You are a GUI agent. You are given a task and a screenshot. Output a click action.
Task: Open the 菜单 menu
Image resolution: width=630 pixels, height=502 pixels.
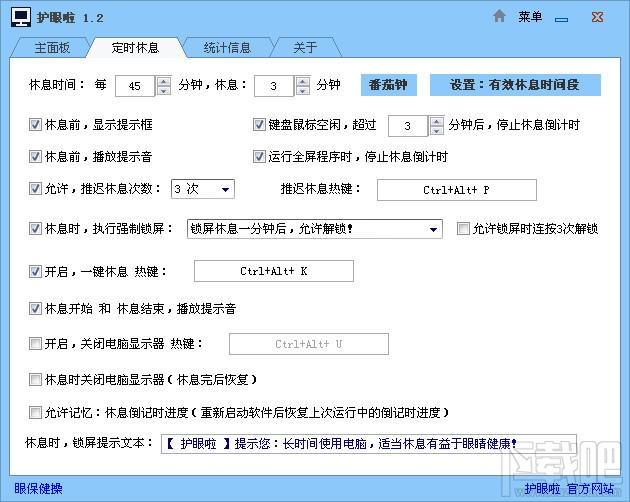530,16
